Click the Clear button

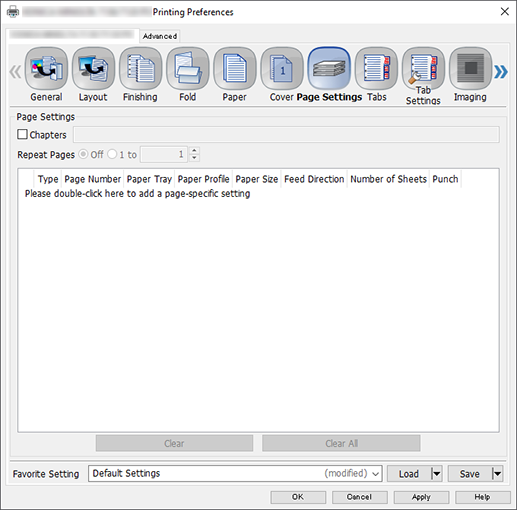click(174, 443)
